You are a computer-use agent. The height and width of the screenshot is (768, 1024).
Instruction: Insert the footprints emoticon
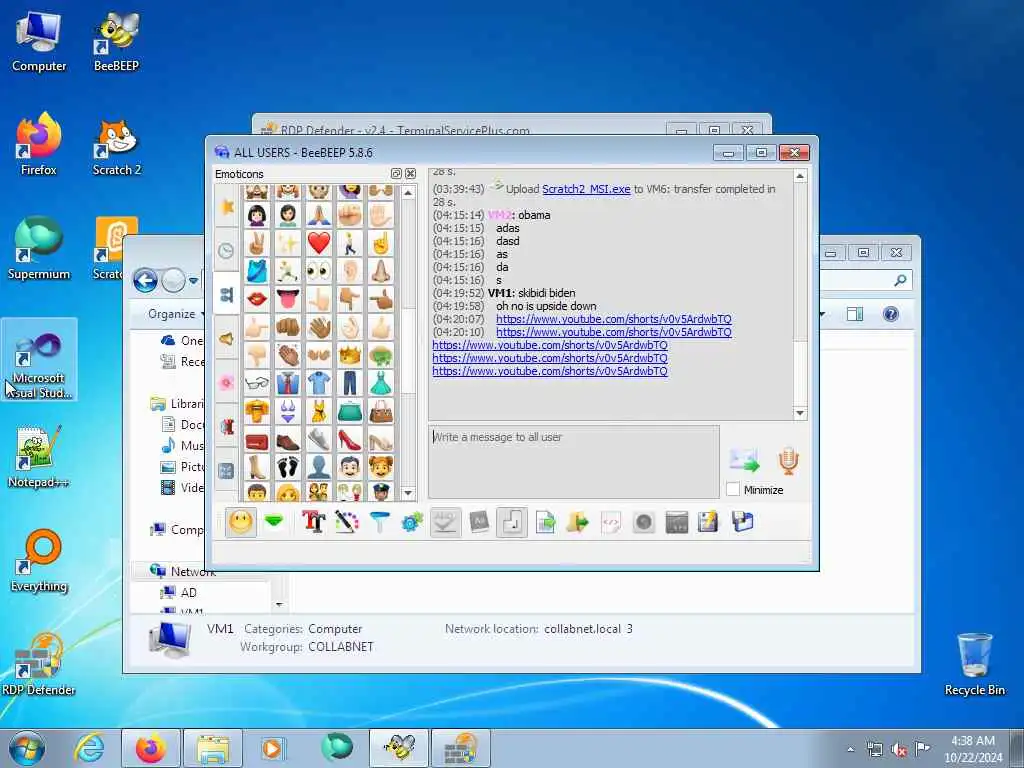click(287, 468)
